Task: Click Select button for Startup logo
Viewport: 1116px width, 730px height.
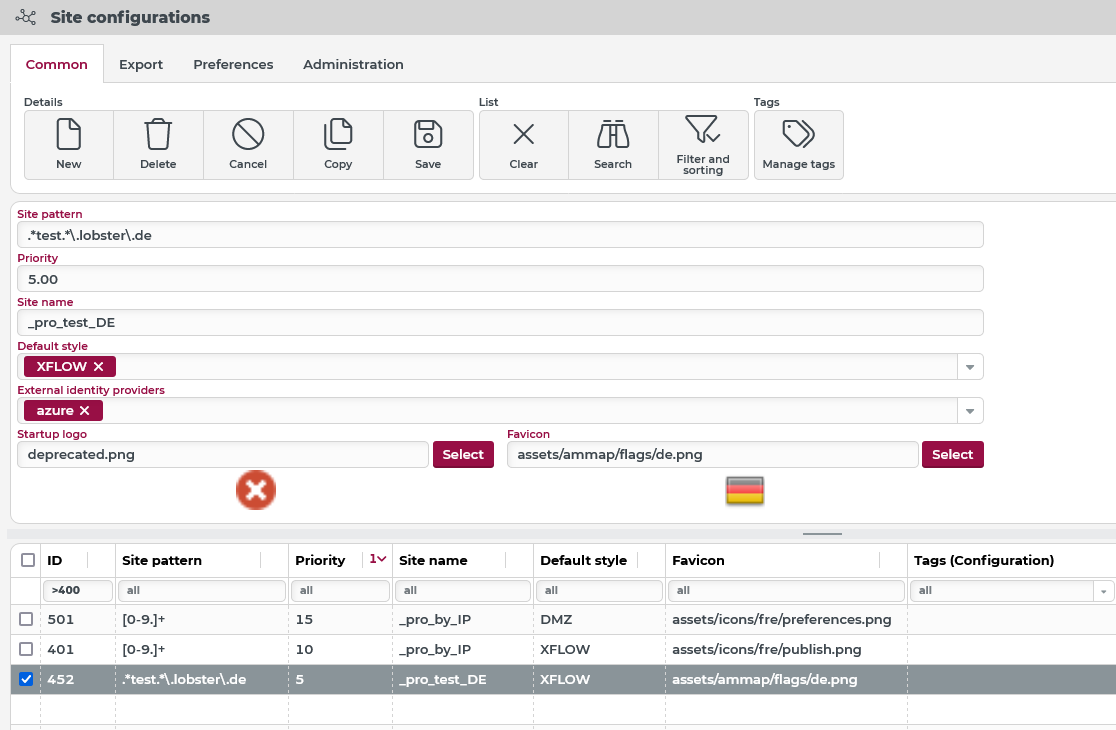Action: click(463, 455)
